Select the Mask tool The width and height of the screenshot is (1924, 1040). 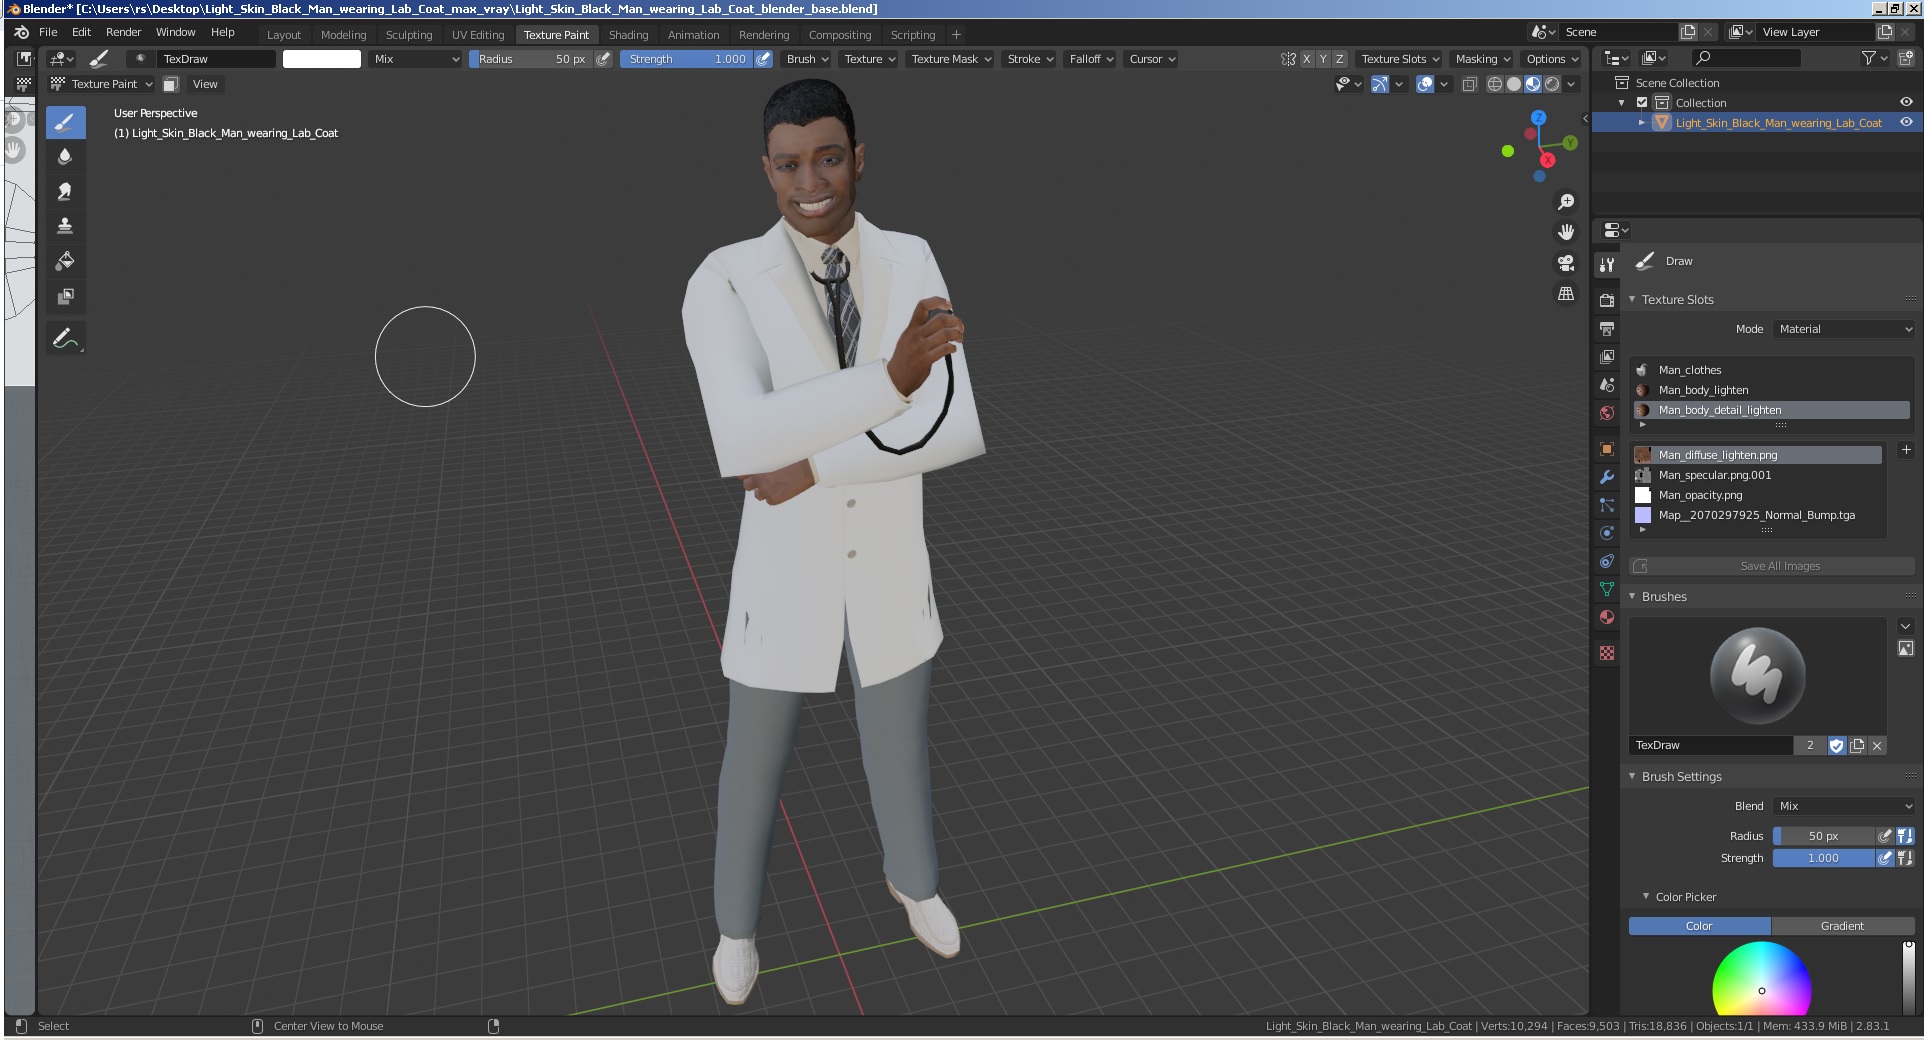tap(65, 296)
